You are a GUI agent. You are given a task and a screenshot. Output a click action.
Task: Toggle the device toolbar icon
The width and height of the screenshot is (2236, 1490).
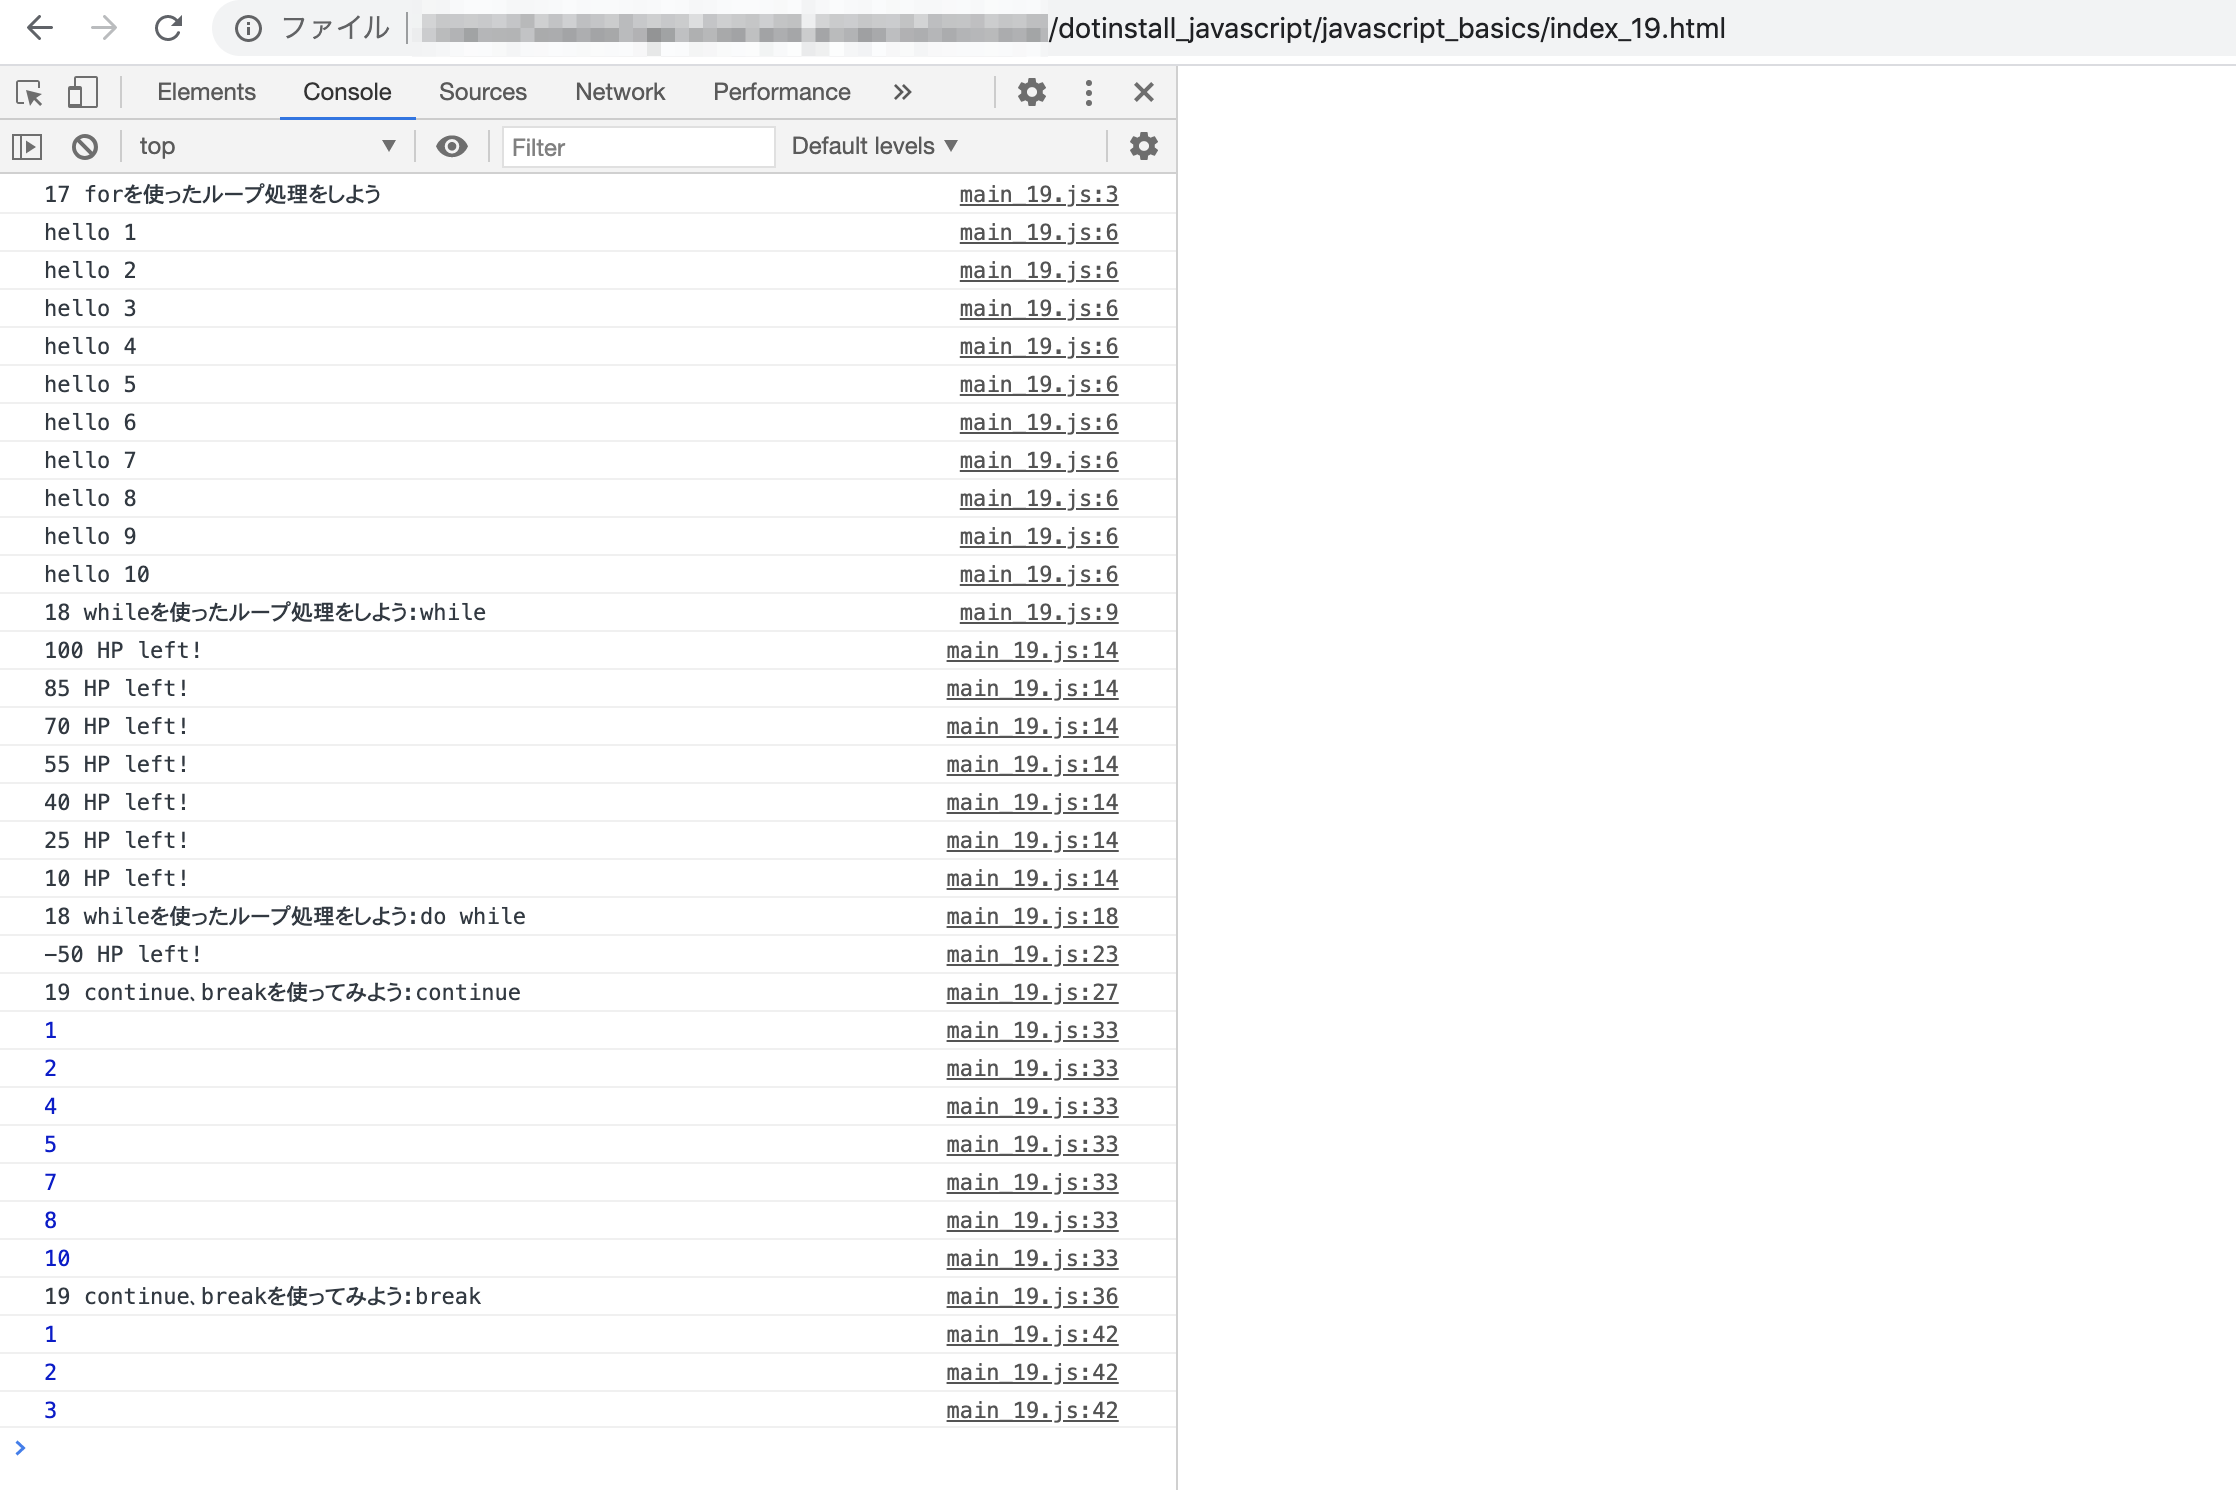point(82,93)
